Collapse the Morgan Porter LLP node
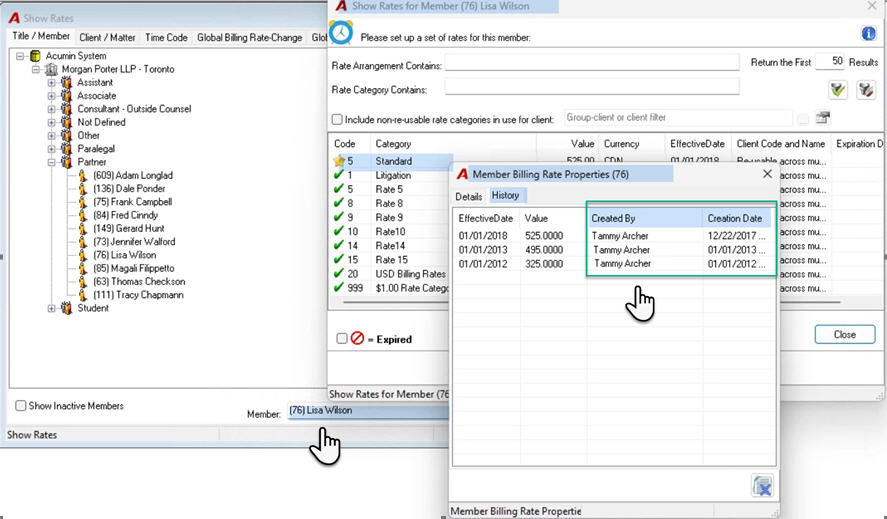This screenshot has width=887, height=519. tap(36, 69)
